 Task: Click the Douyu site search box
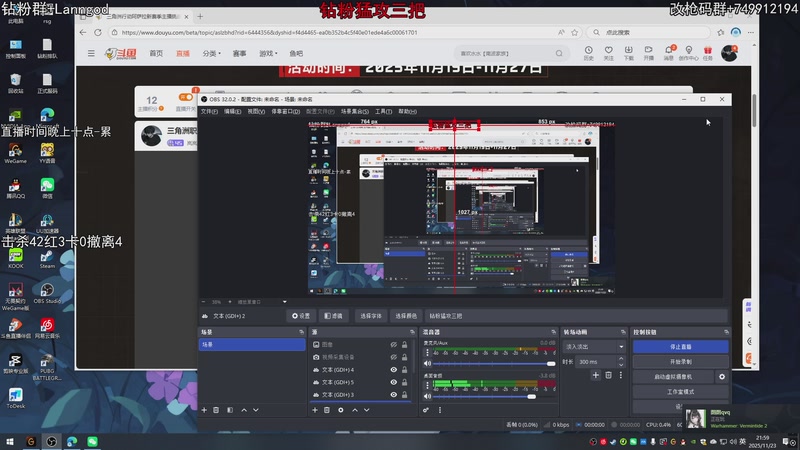point(510,53)
